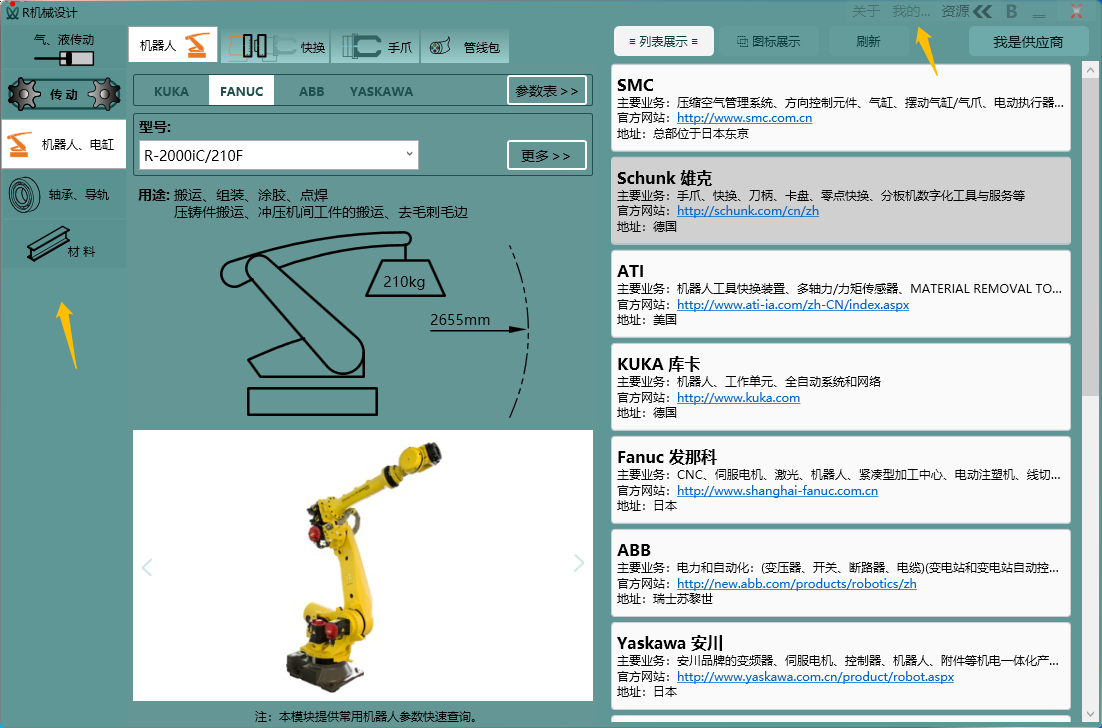
Task: Open the 气、液传动 category
Action: tap(64, 48)
